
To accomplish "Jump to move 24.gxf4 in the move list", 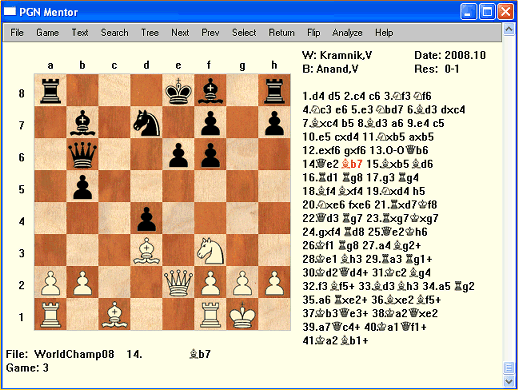I will 321,232.
